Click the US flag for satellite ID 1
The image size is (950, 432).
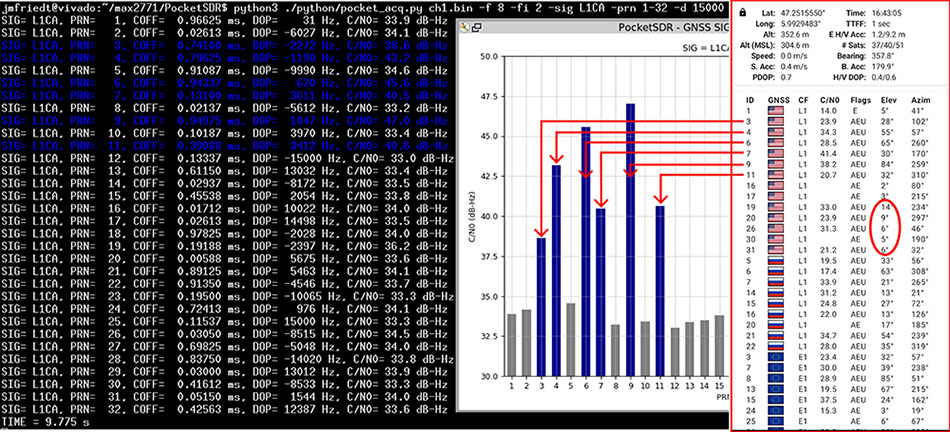[x=776, y=111]
